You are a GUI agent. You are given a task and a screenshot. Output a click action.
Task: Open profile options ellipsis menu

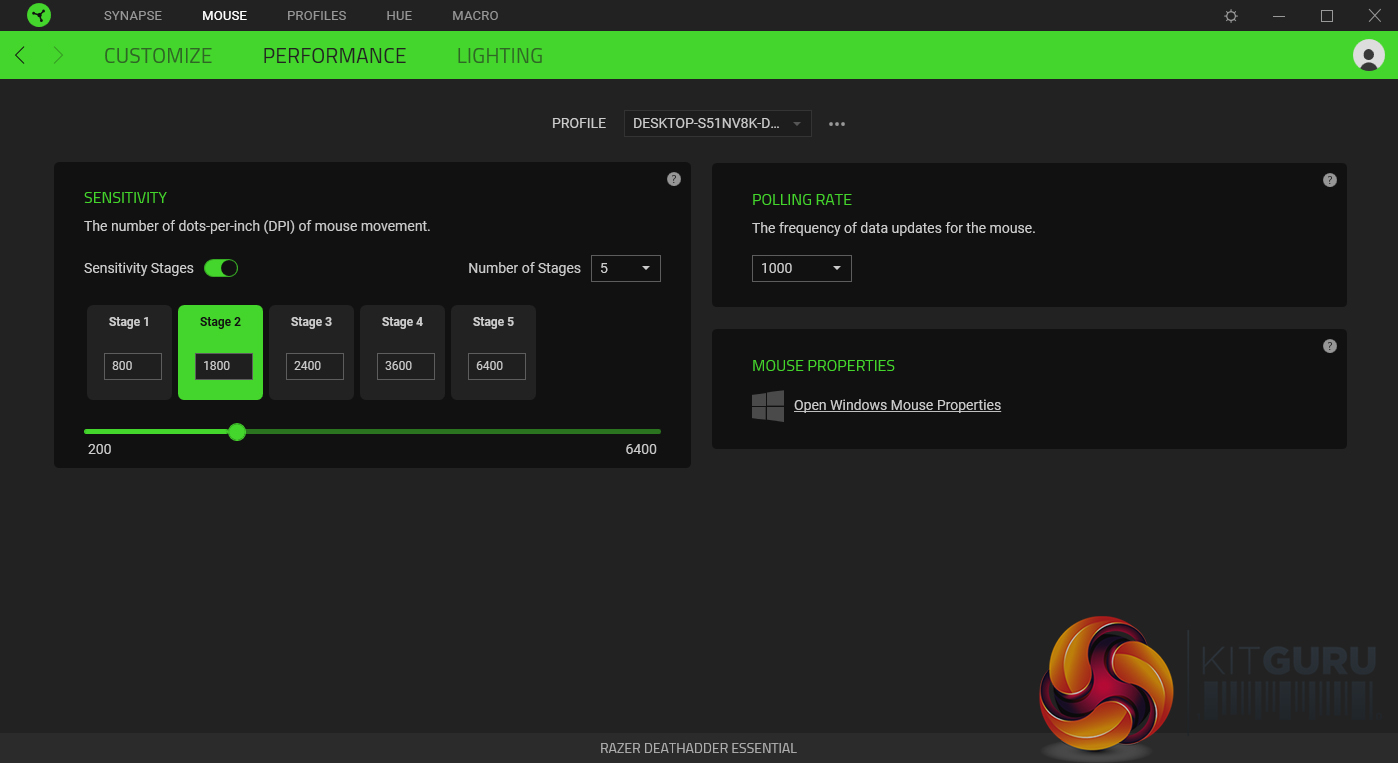point(837,124)
